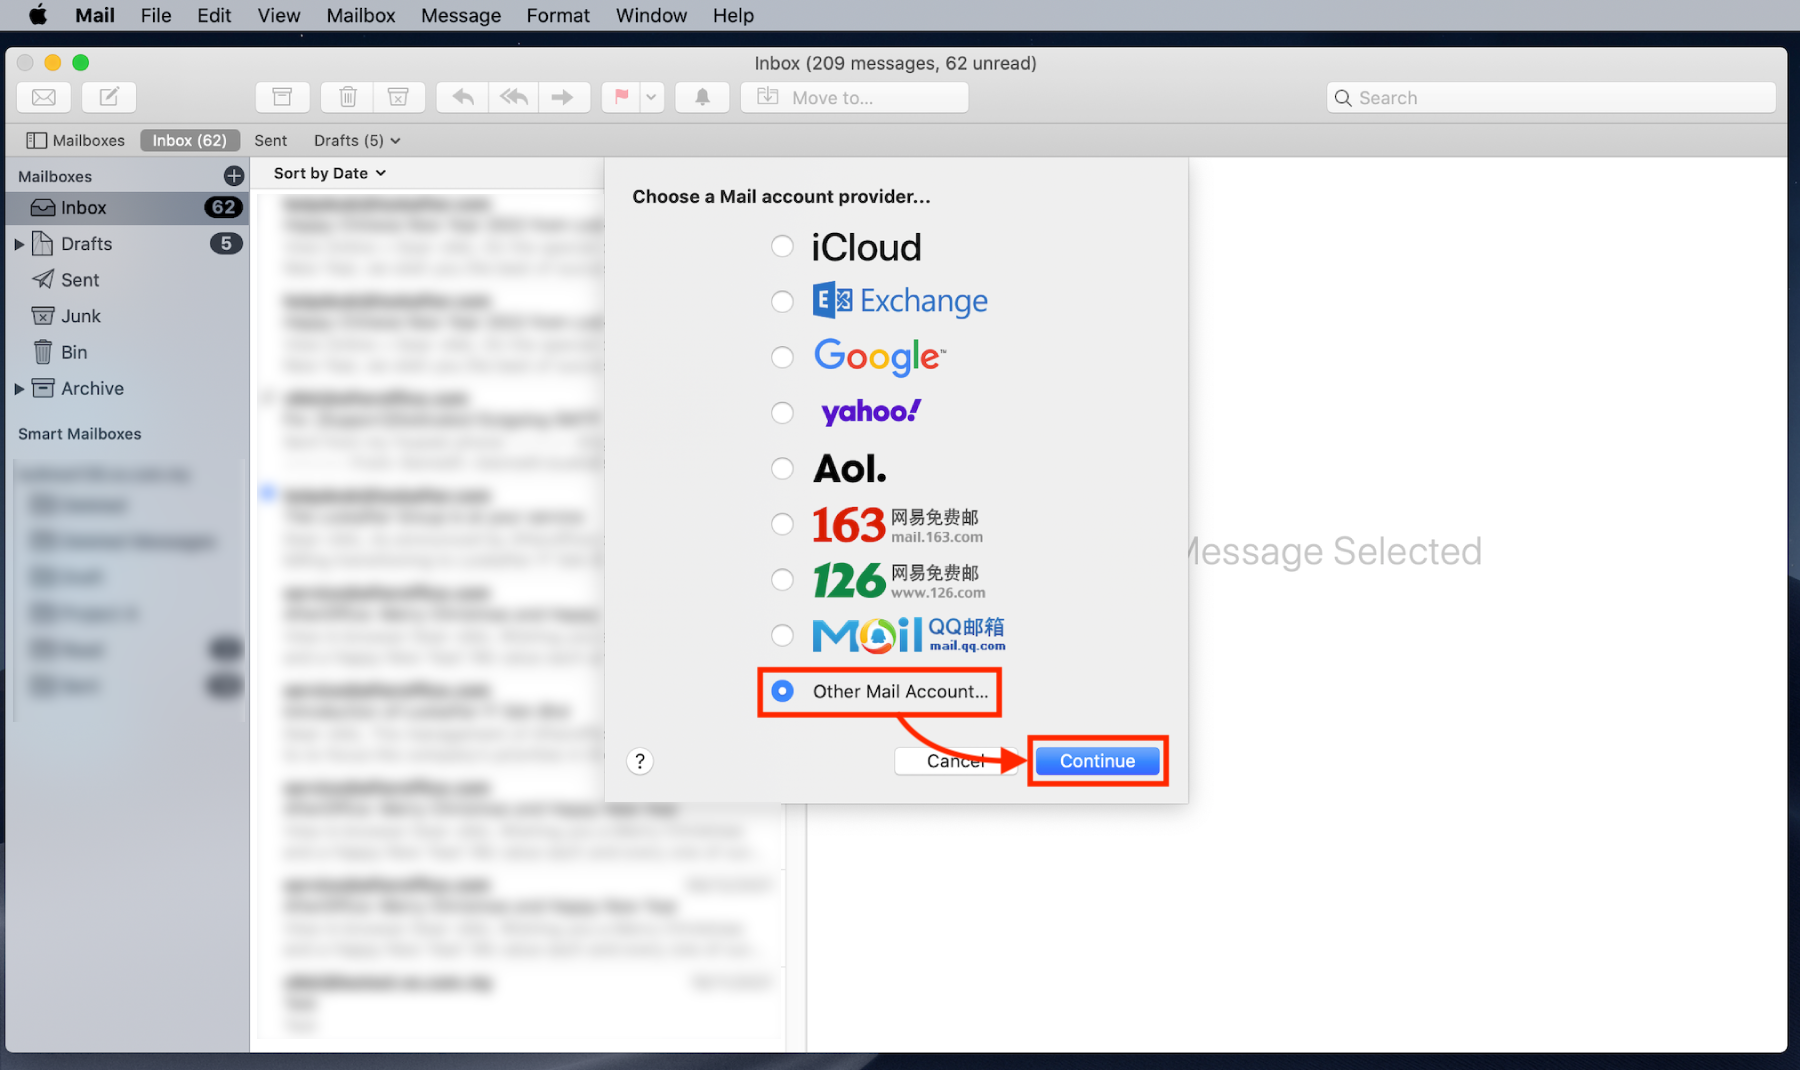1800x1070 pixels.
Task: Open the Mailbox menu in menu bar
Action: [x=360, y=15]
